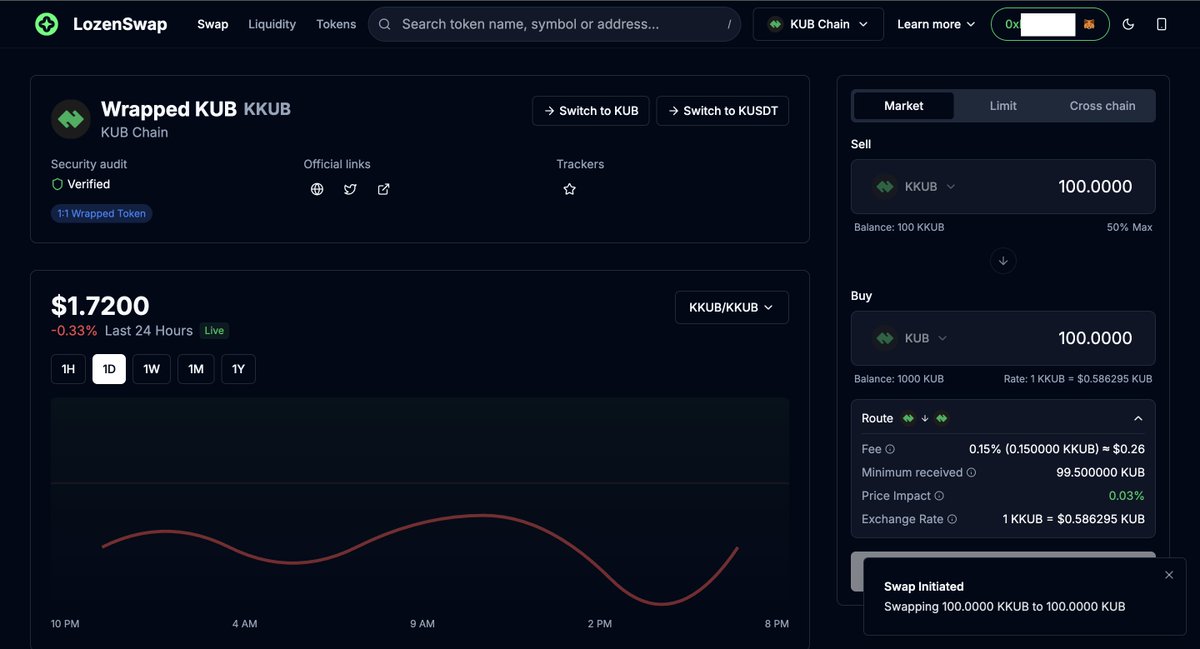
Task: Open the KUB buy token selector
Action: [x=910, y=338]
